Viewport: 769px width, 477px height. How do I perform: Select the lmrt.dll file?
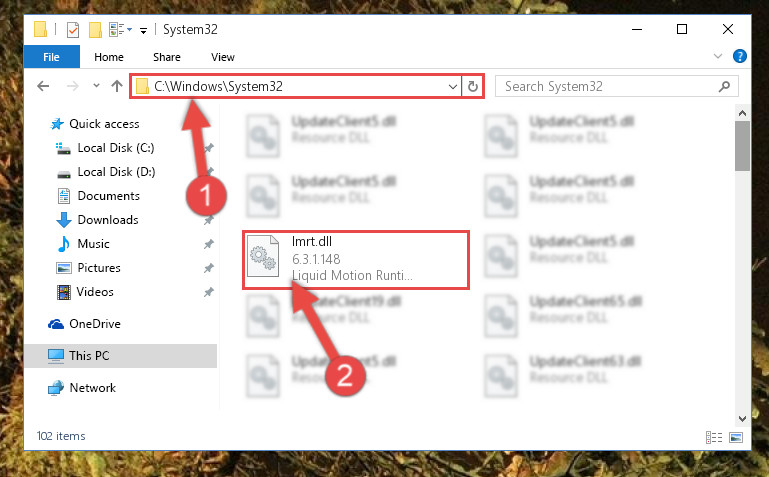(356, 260)
